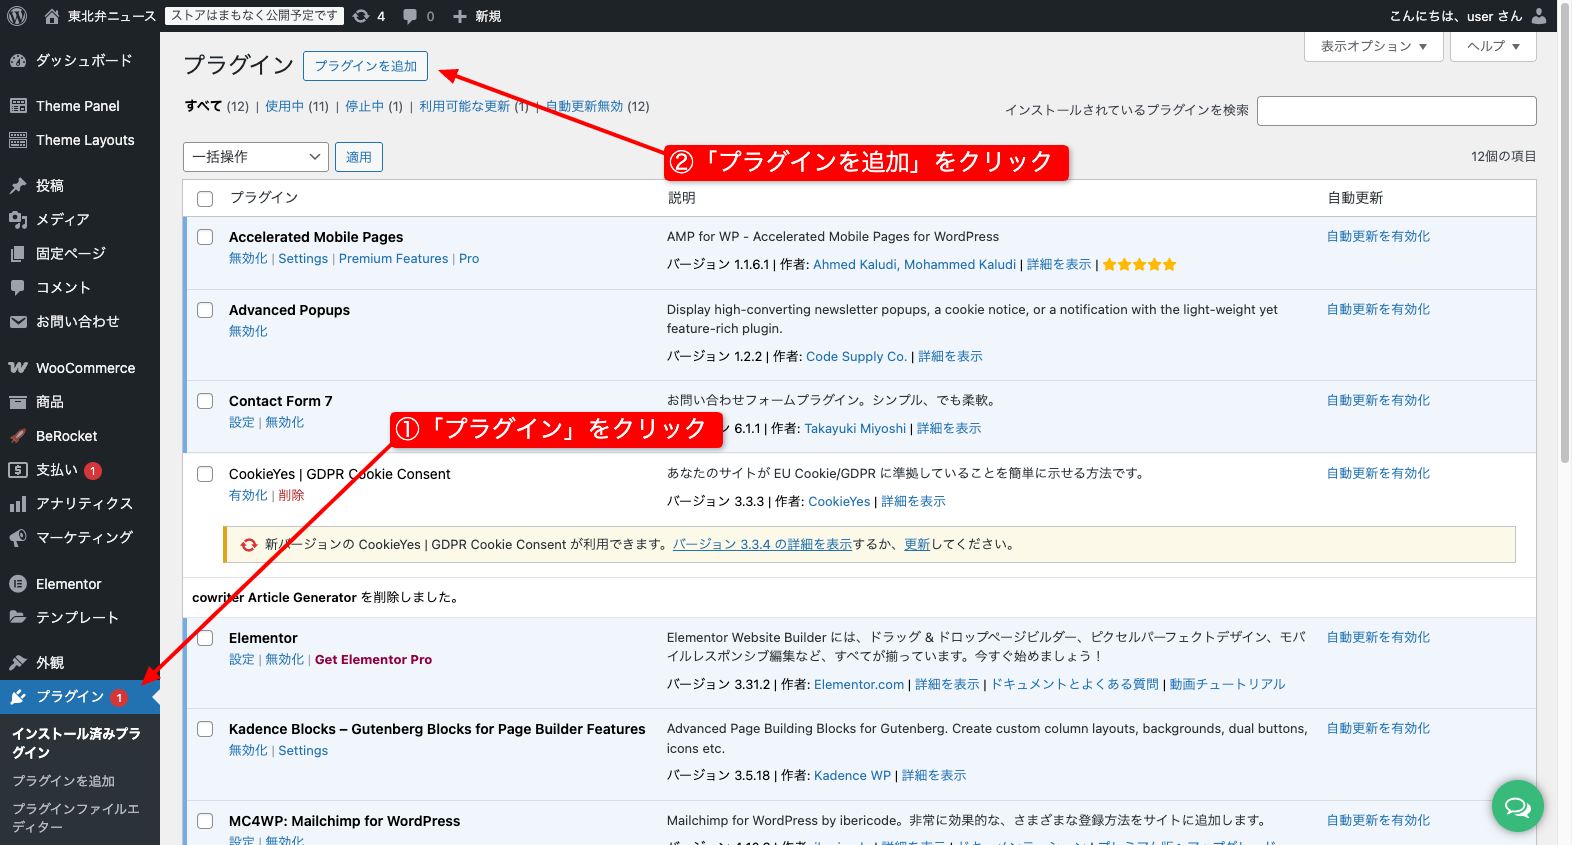Click プラグインを追加 button beside the title
The height and width of the screenshot is (845, 1572).
[365, 66]
